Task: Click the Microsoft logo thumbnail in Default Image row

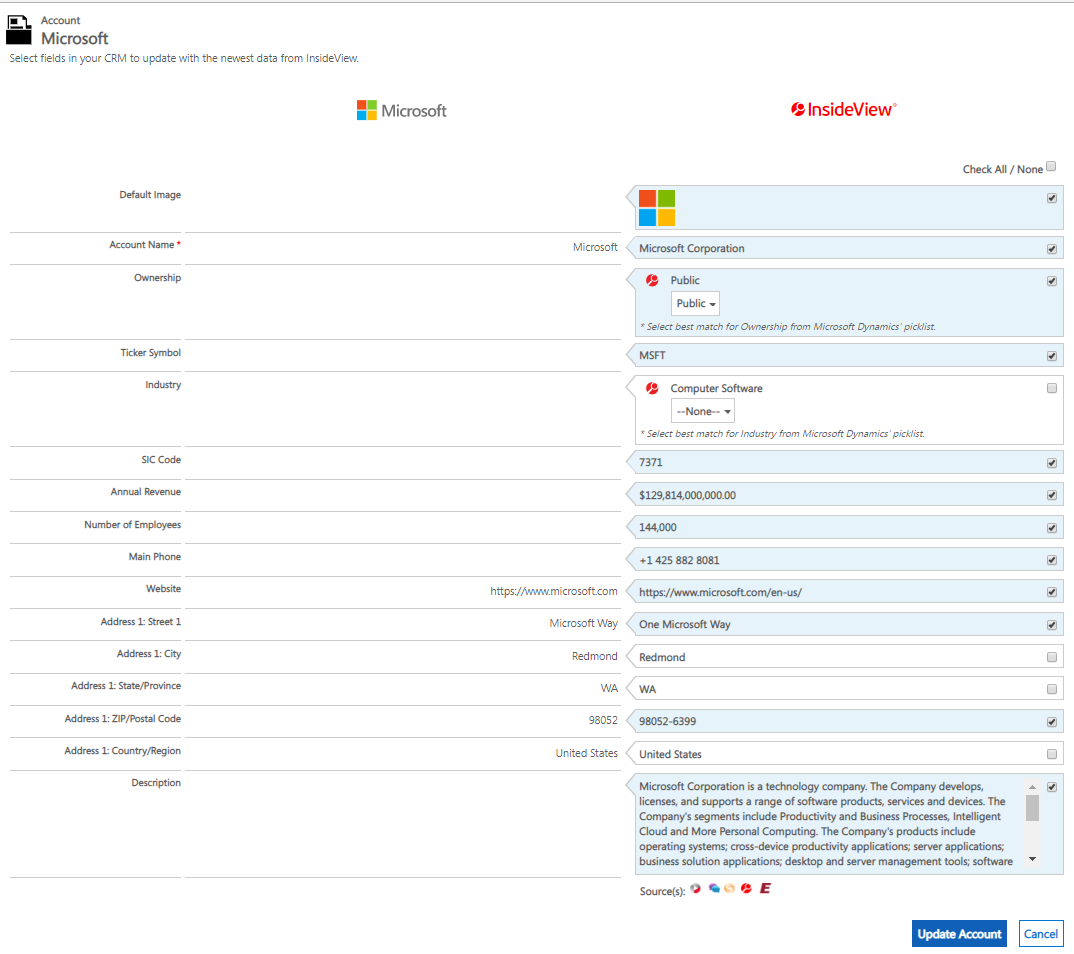Action: click(x=656, y=204)
